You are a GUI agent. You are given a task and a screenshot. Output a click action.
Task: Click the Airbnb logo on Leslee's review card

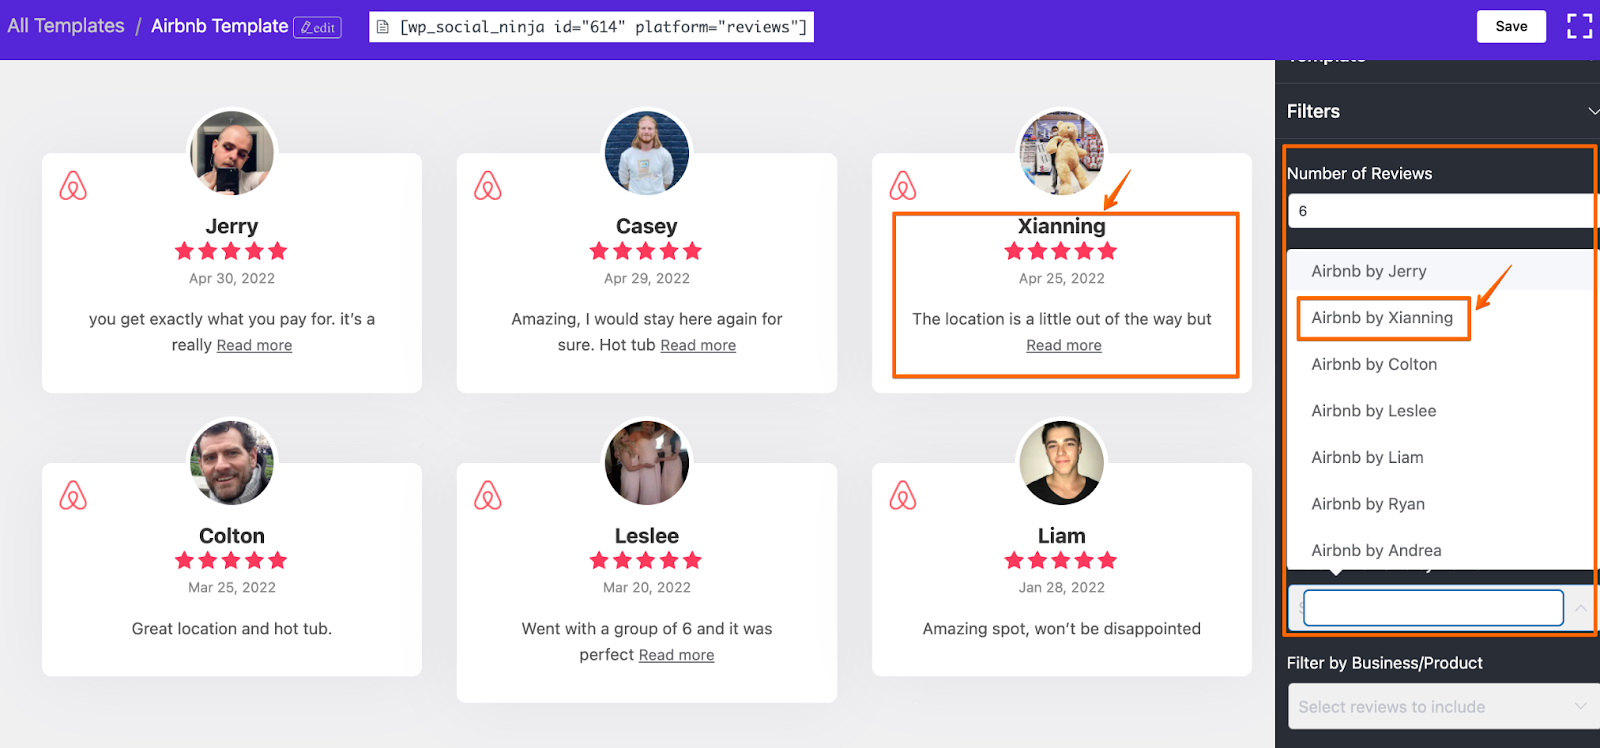(488, 496)
